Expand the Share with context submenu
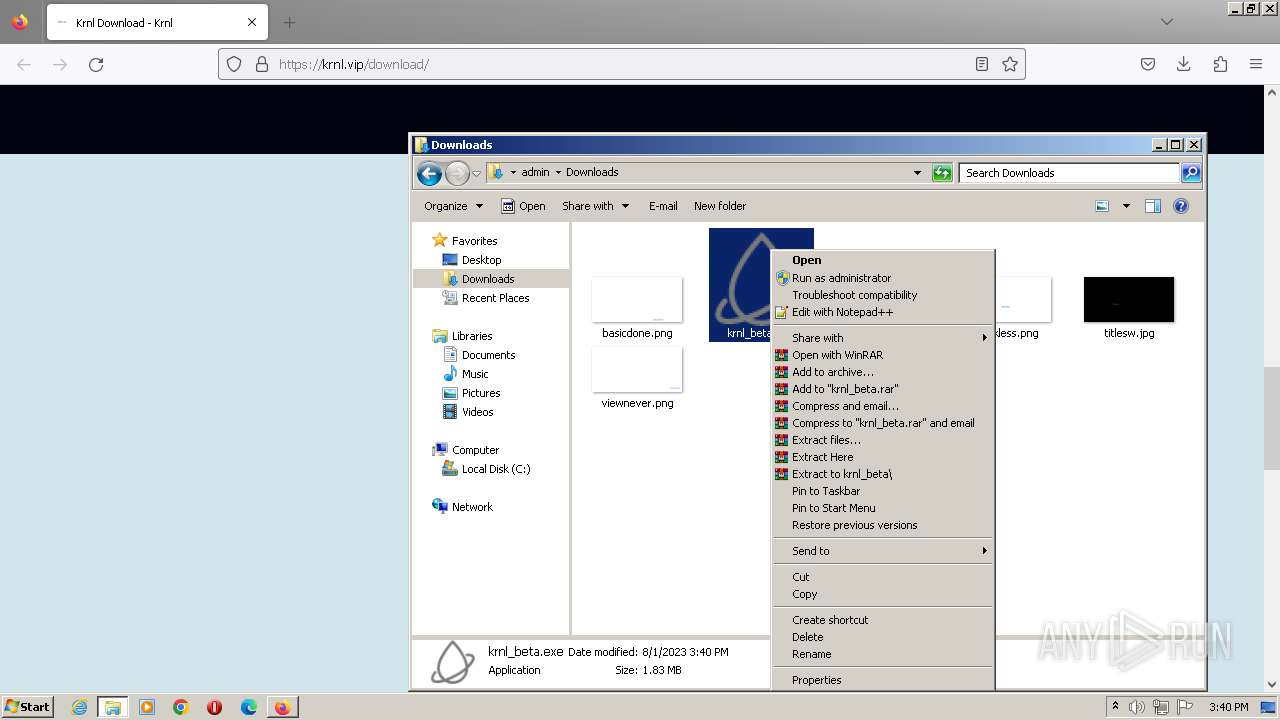This screenshot has width=1280, height=720. click(x=884, y=338)
